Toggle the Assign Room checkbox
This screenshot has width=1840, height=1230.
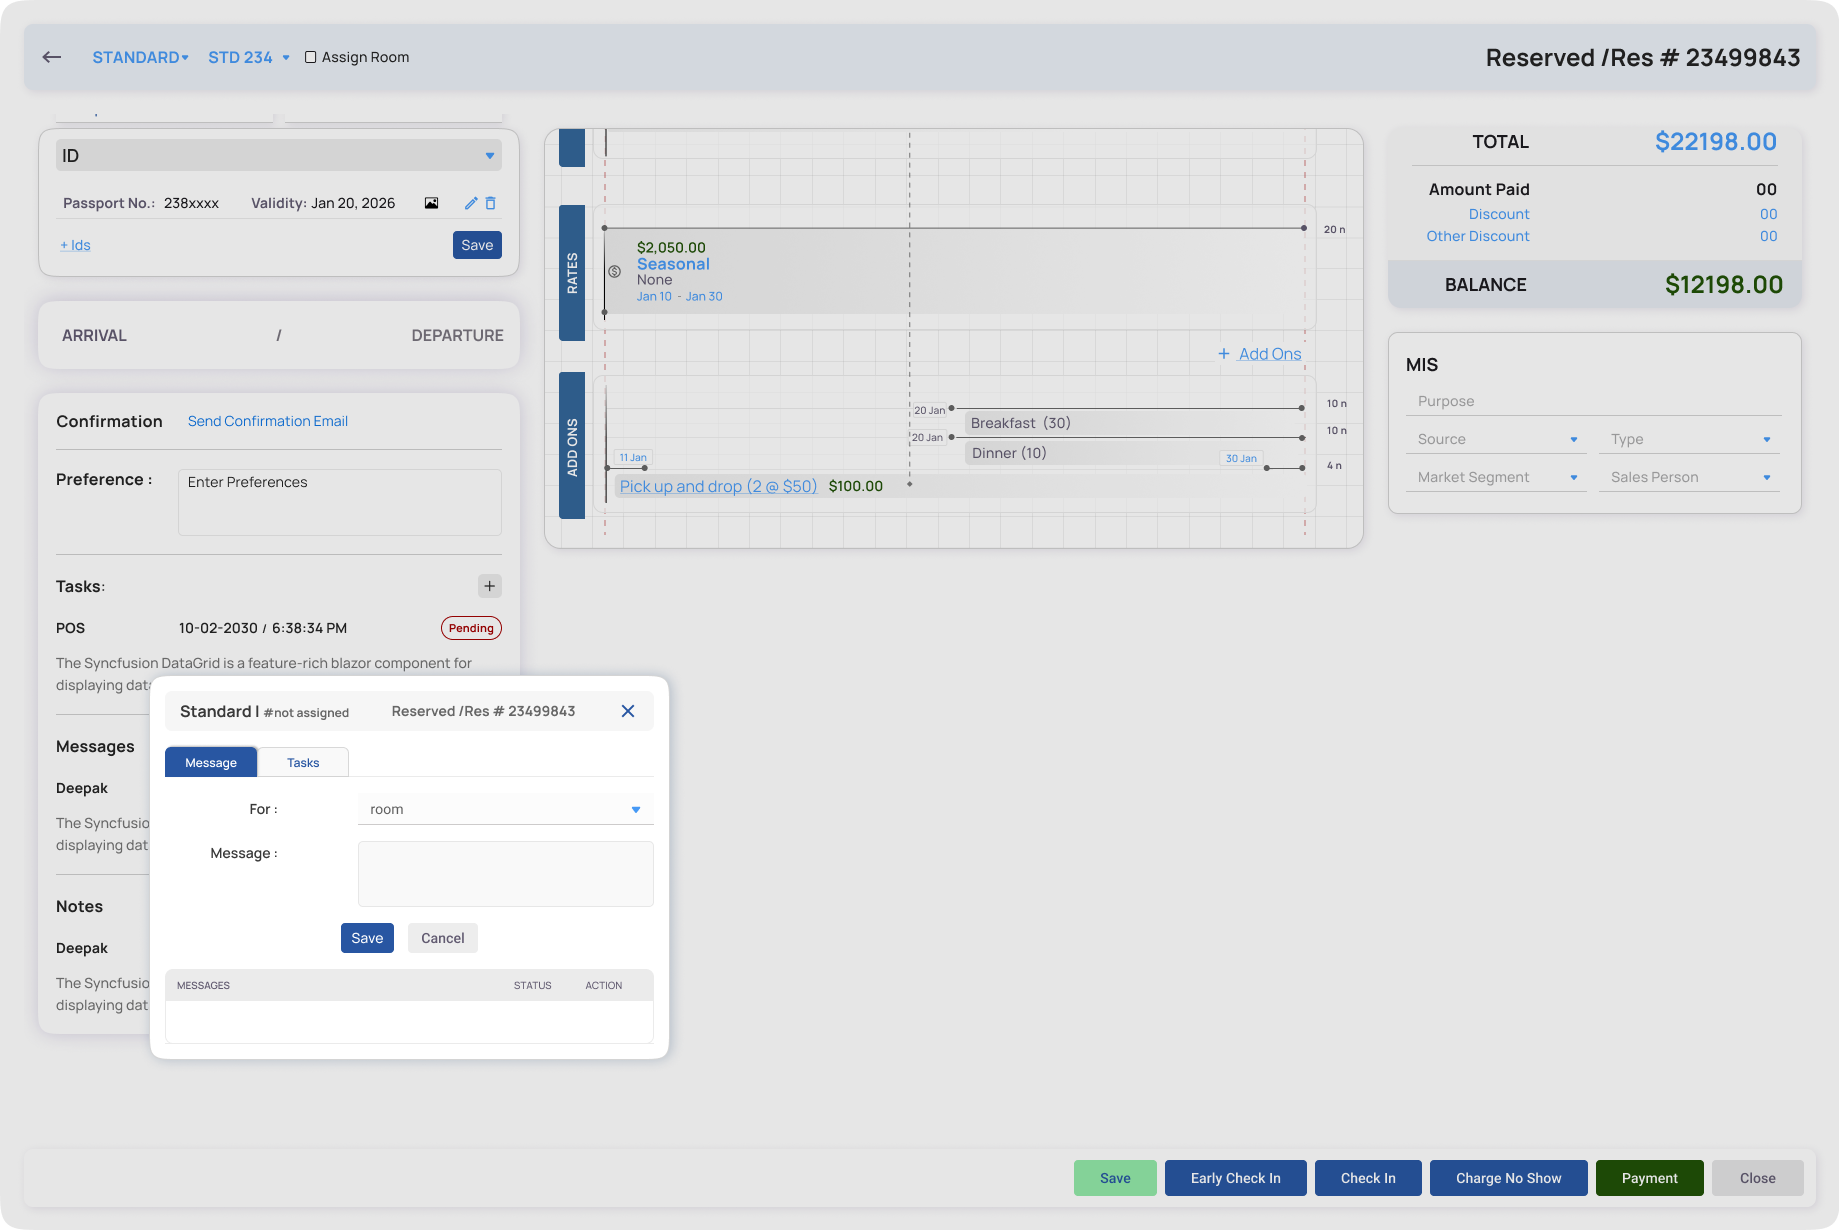pyautogui.click(x=311, y=57)
